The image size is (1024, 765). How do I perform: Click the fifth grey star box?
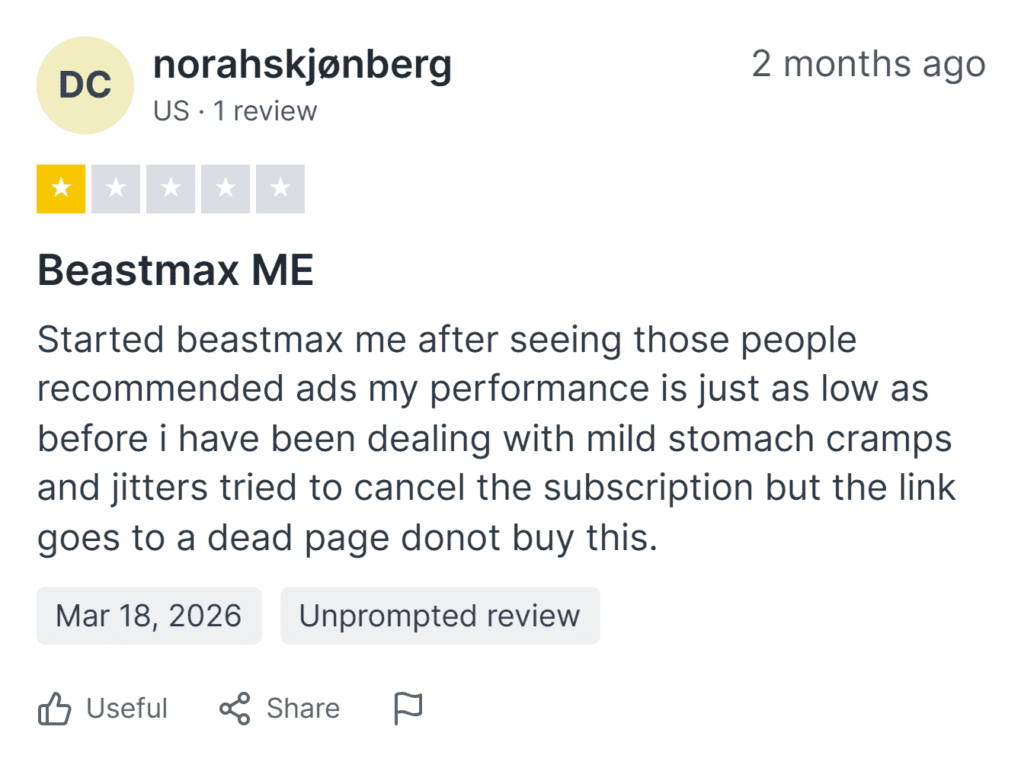(x=280, y=189)
